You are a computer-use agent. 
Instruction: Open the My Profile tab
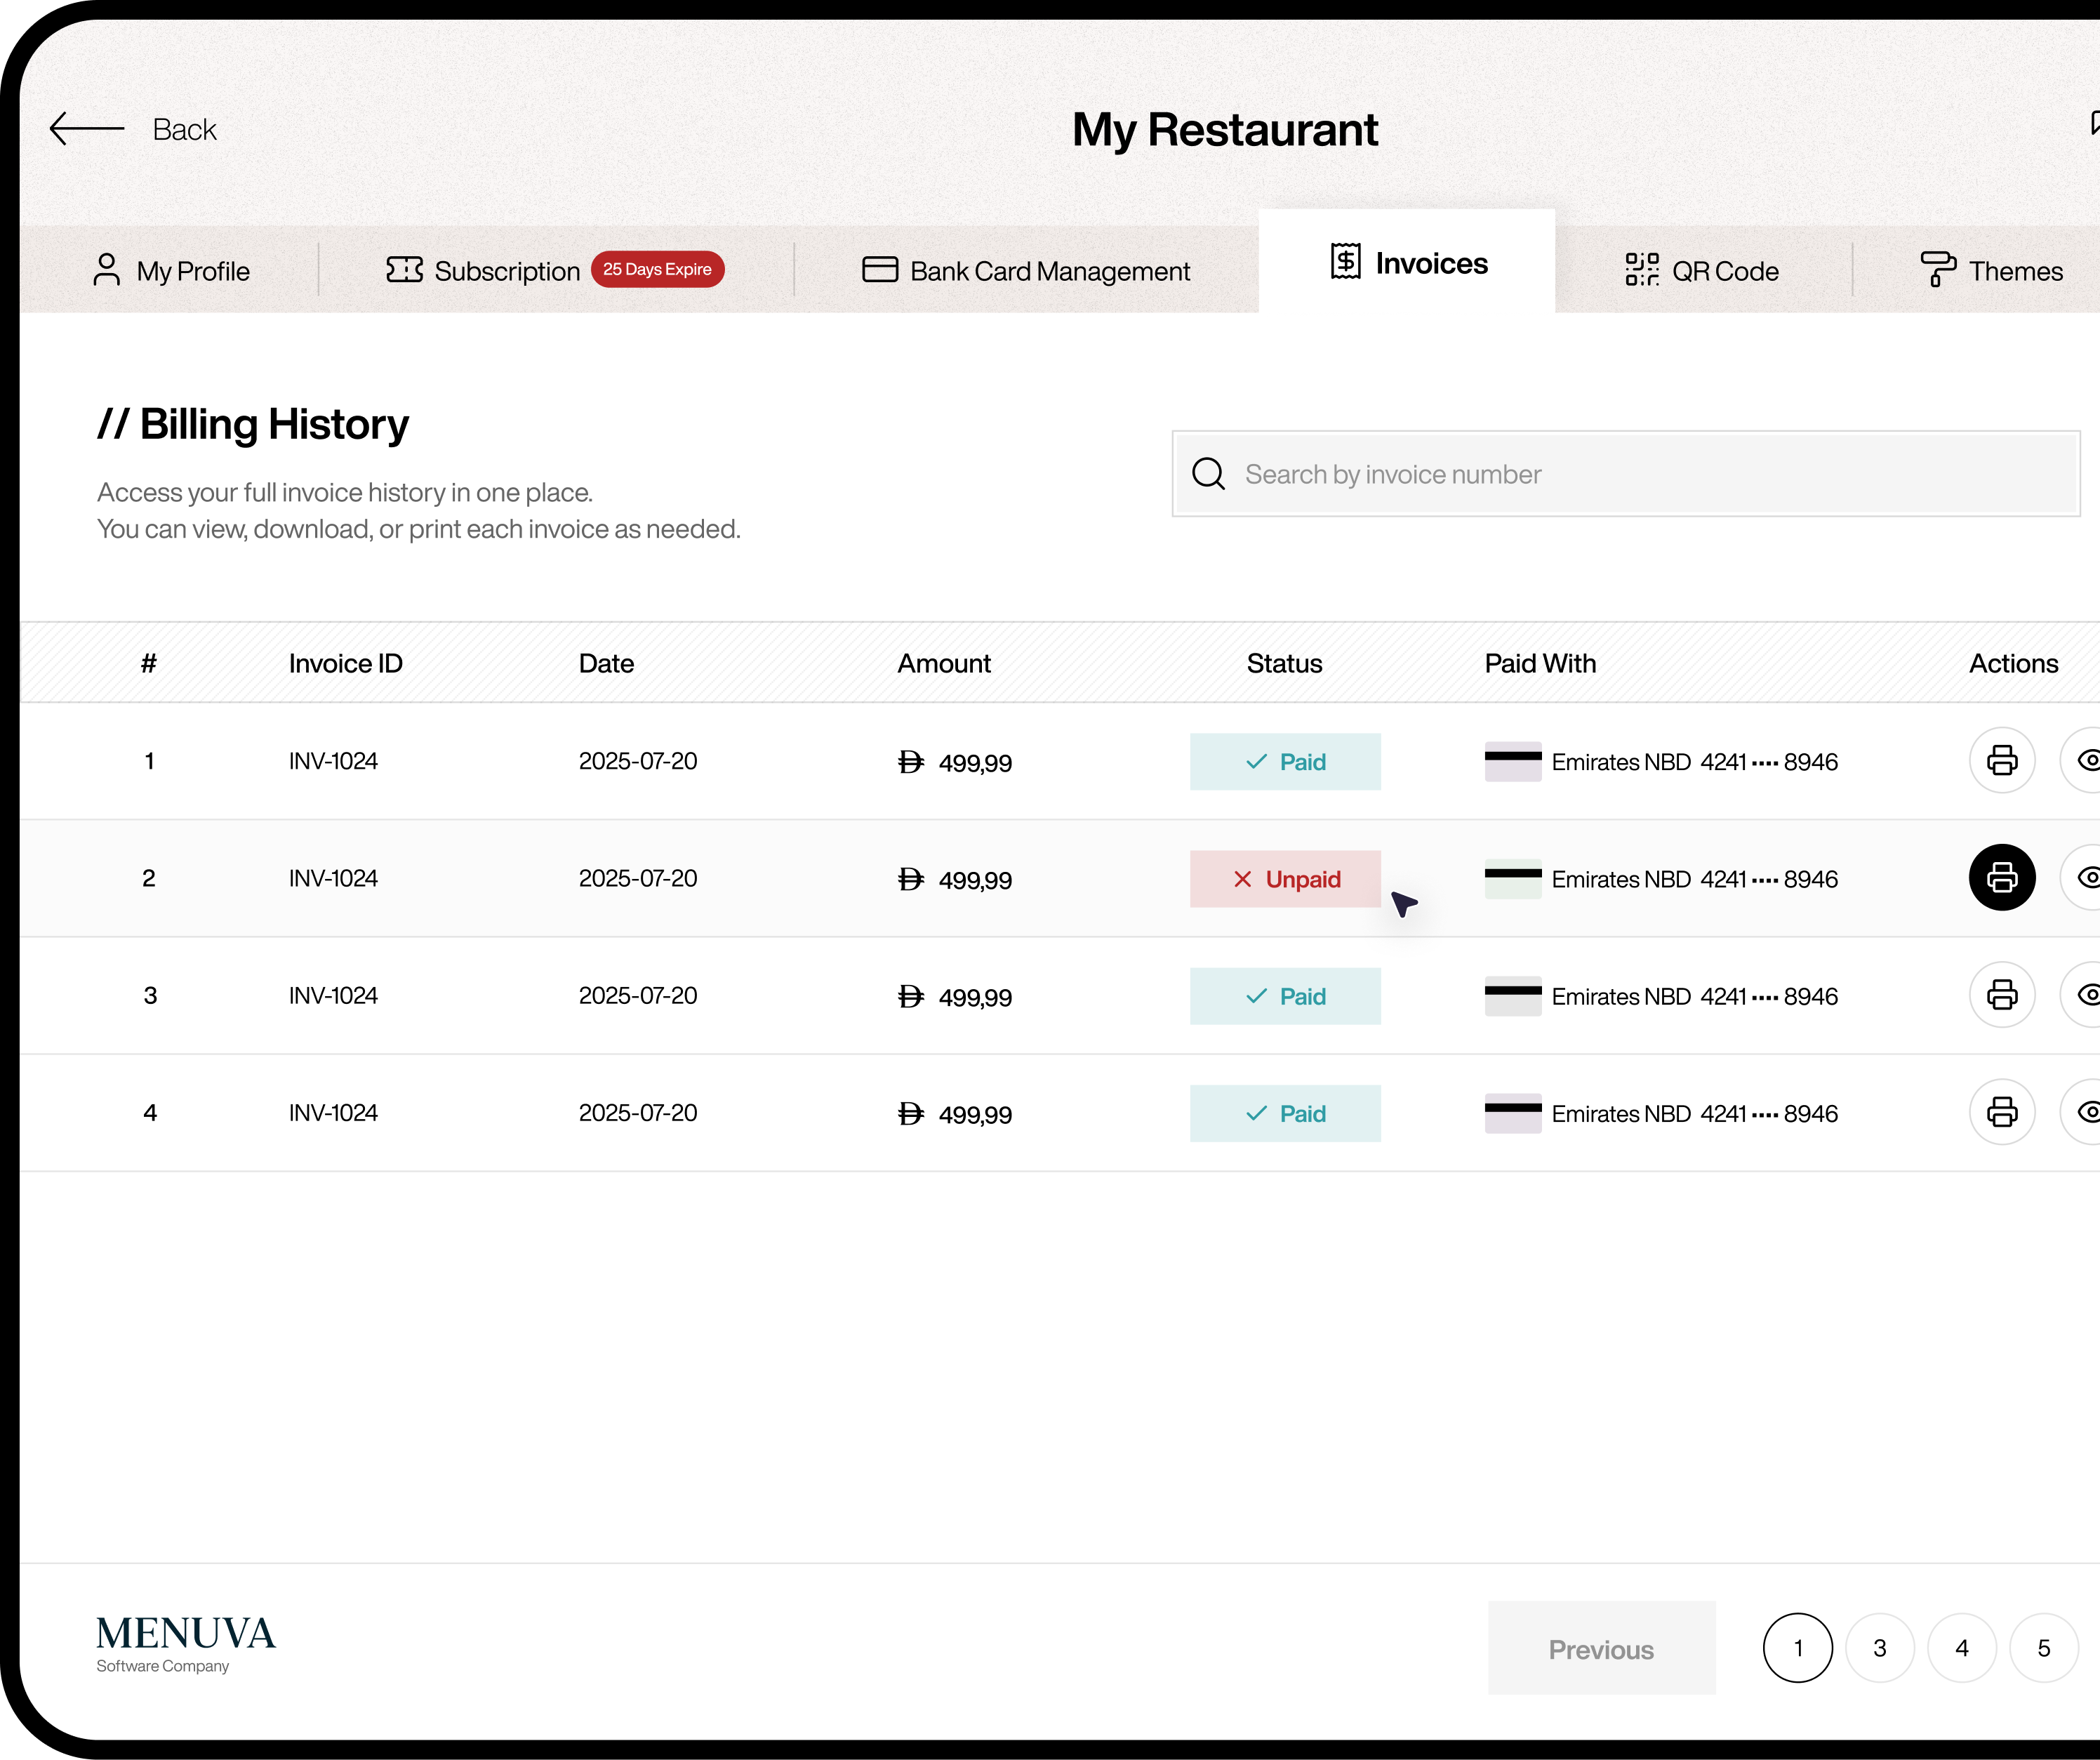171,271
